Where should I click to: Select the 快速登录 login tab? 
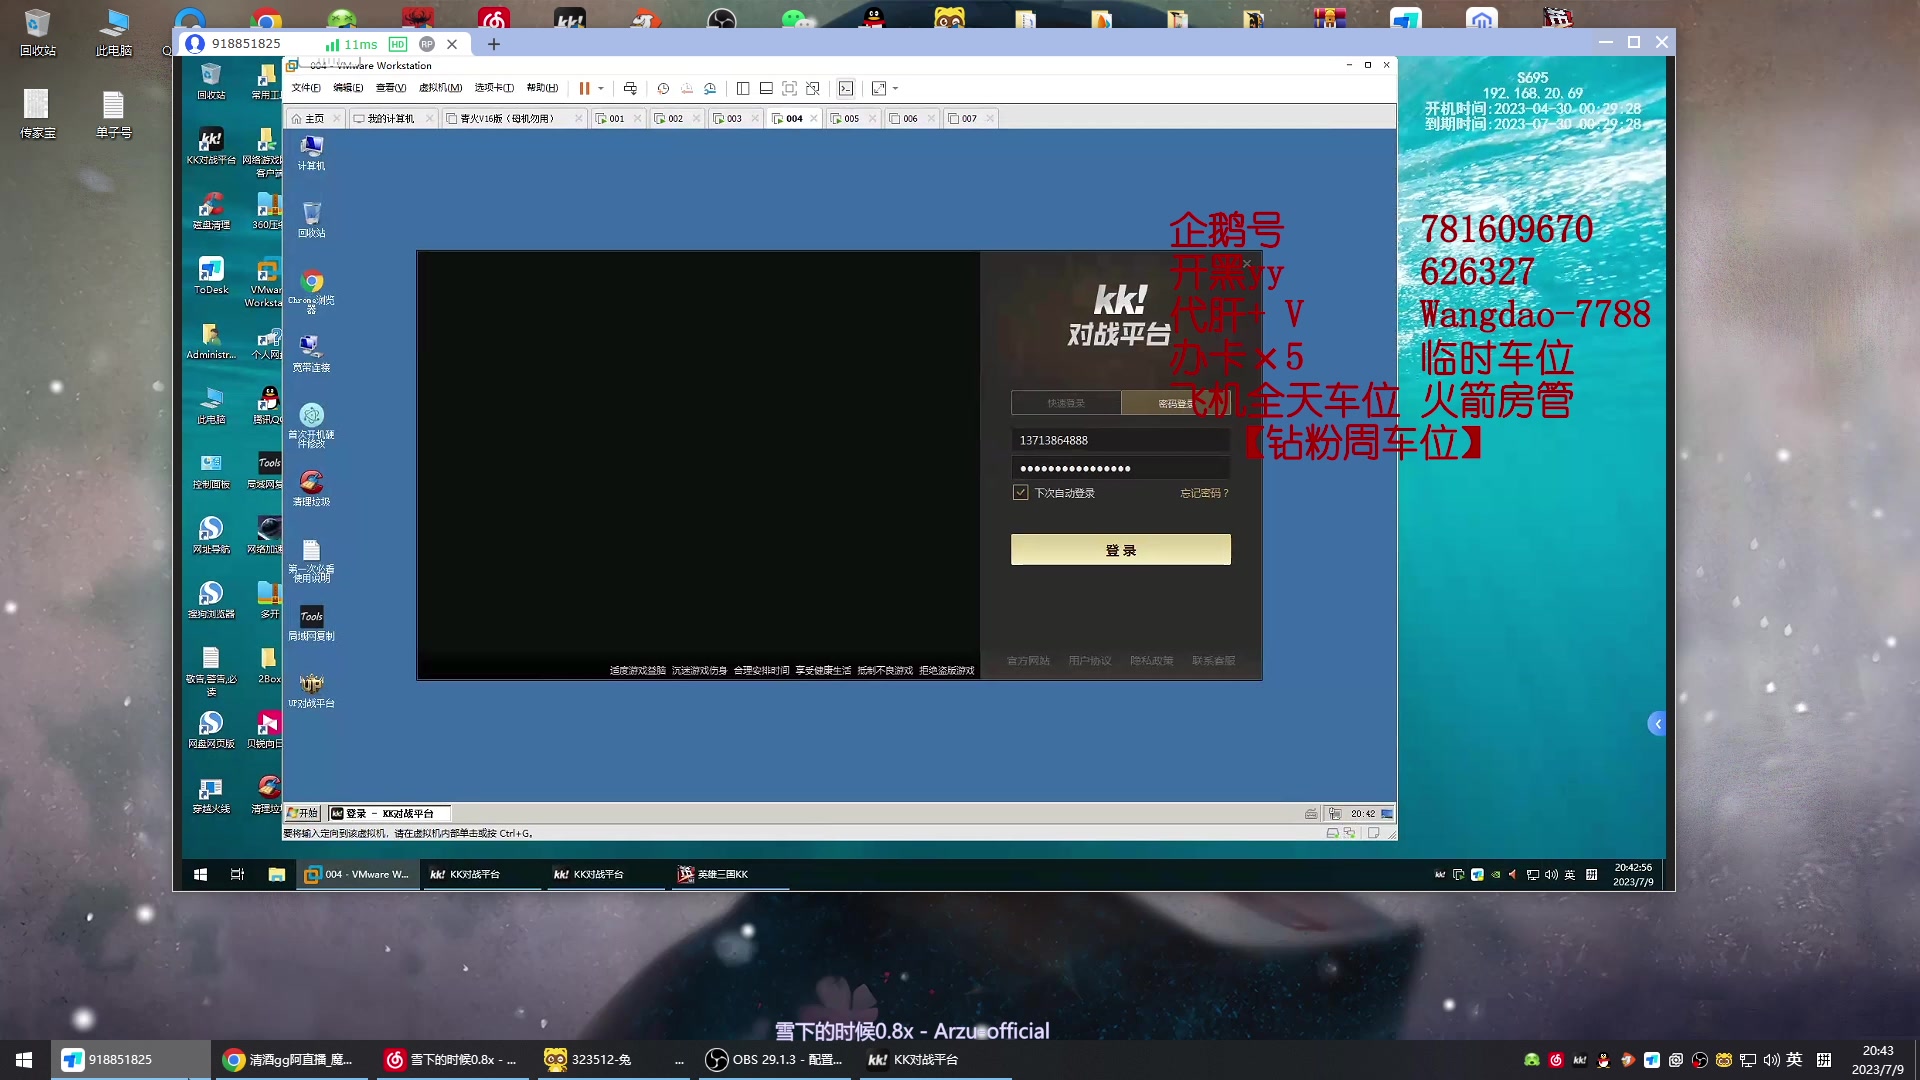[x=1066, y=403]
